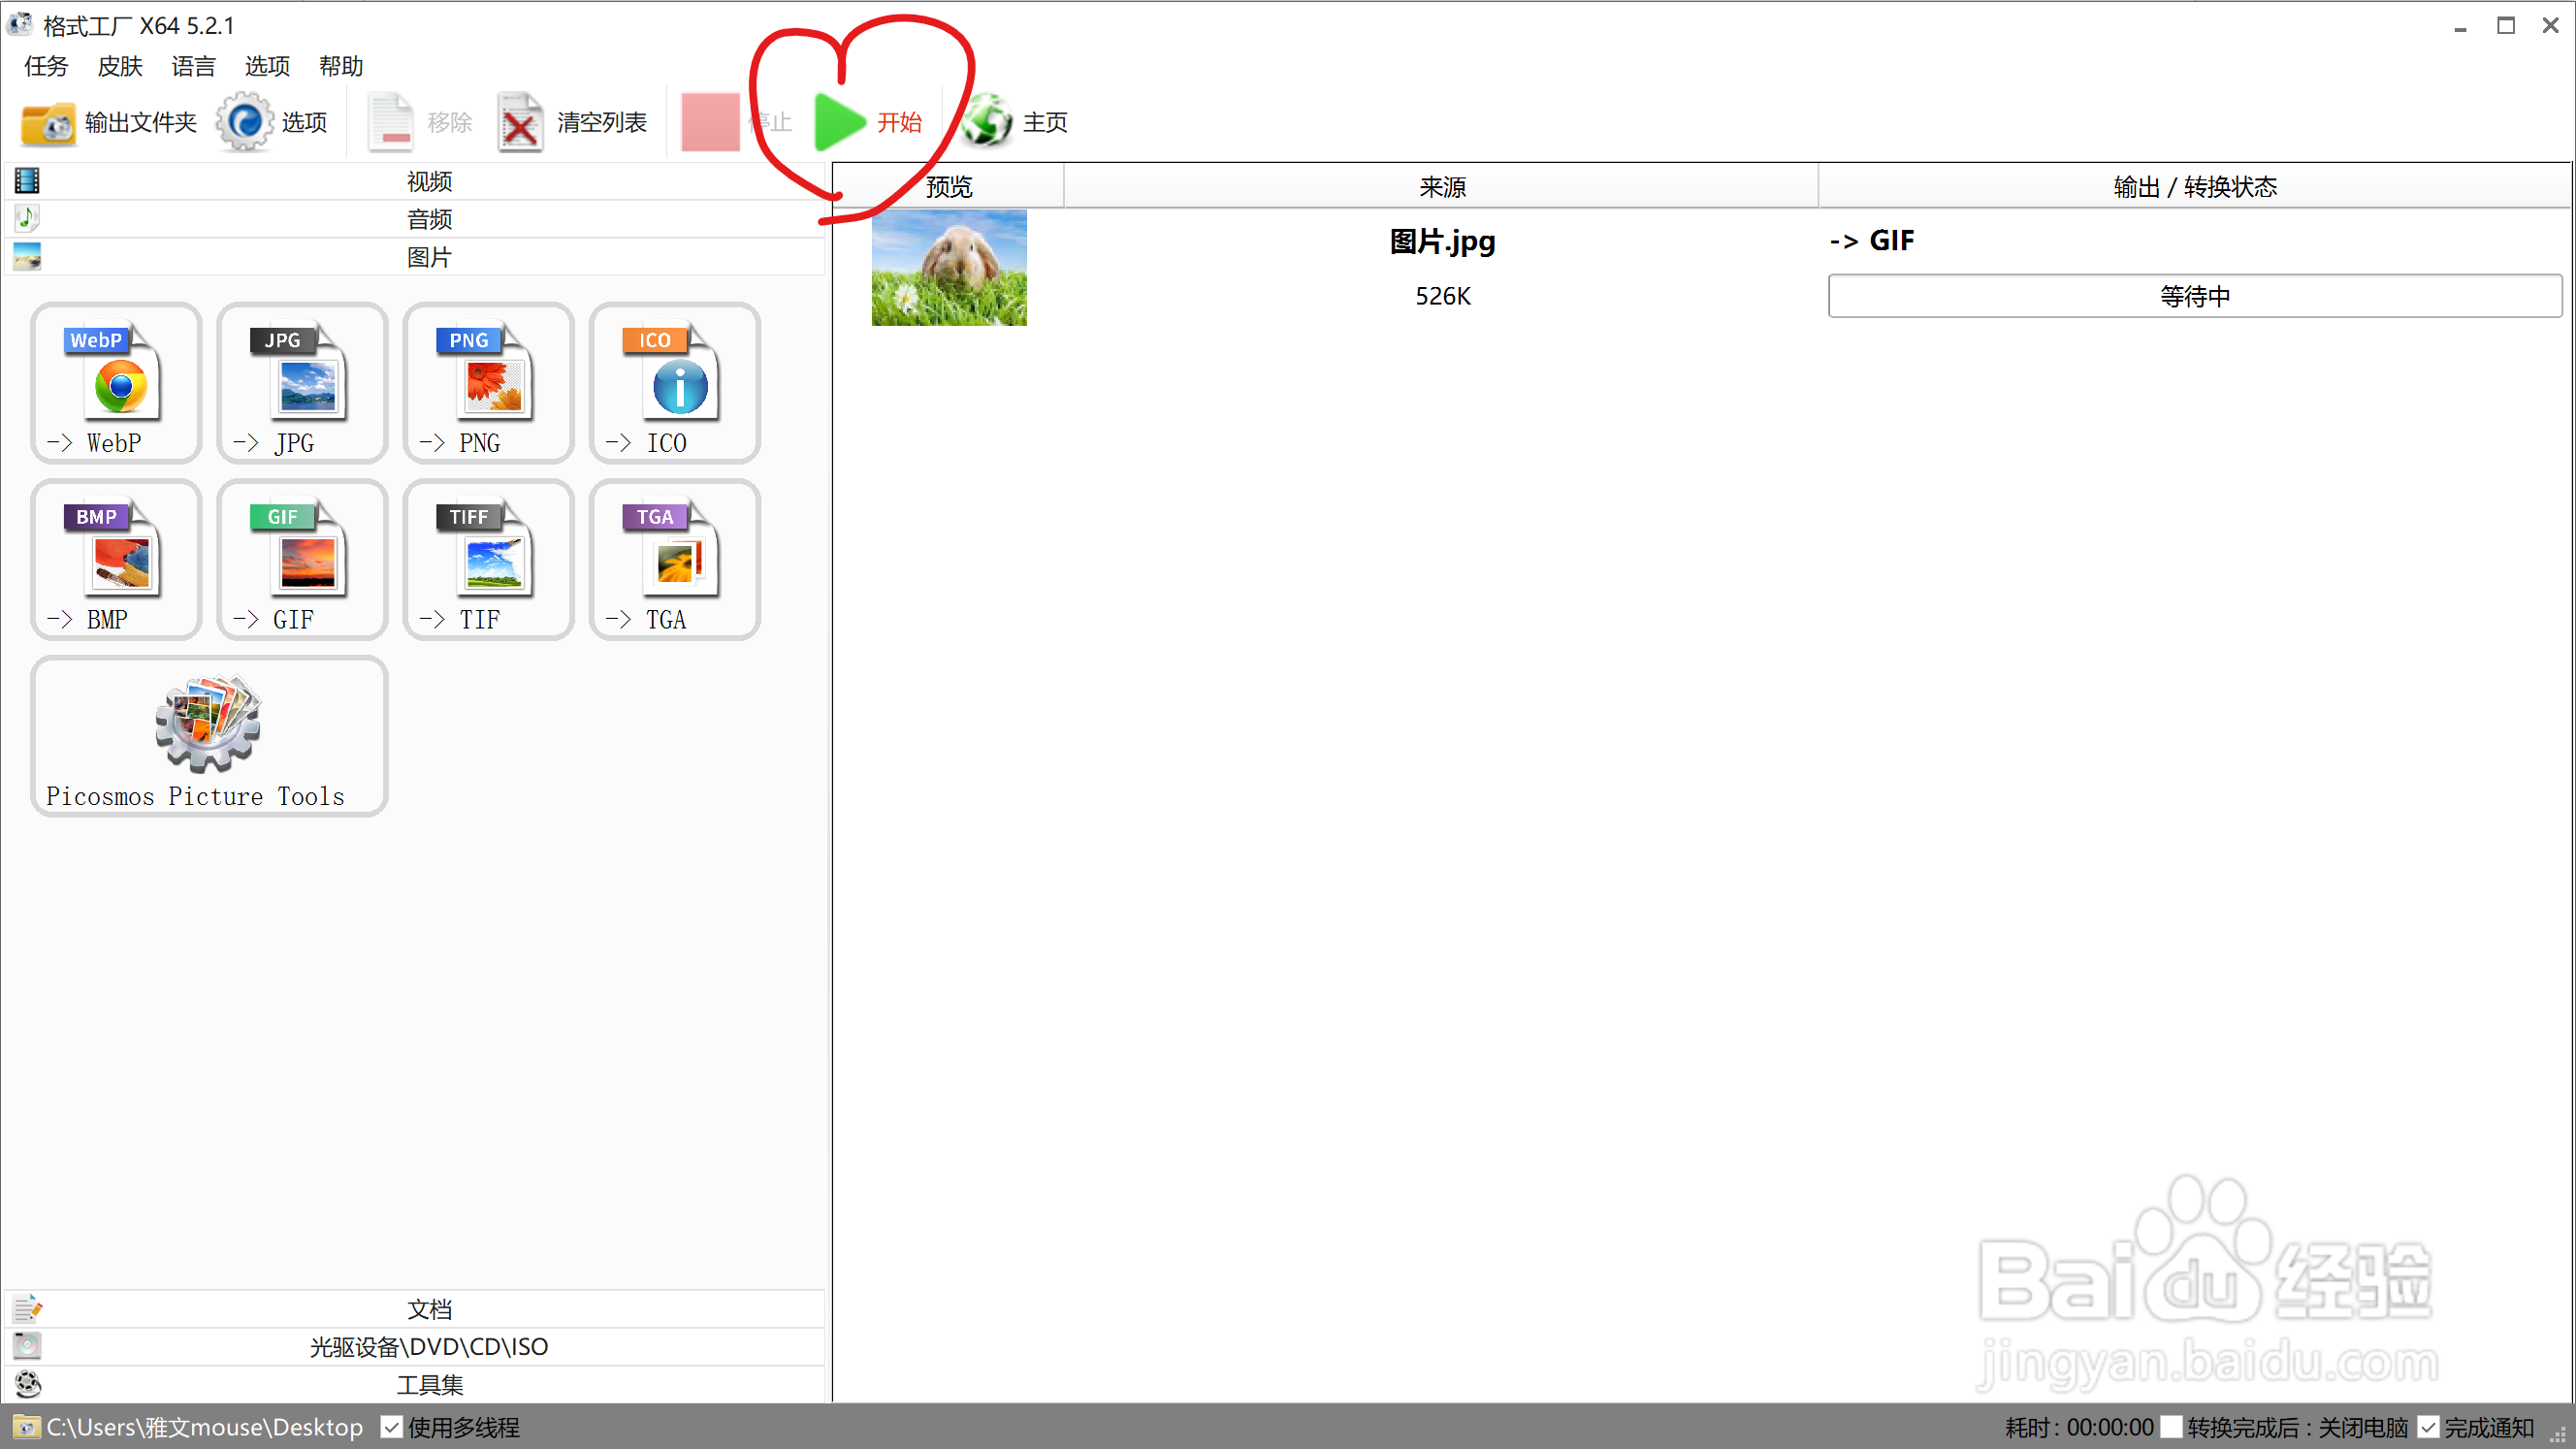Expand the 视频 video category
The width and height of the screenshot is (2576, 1449).
tap(417, 181)
